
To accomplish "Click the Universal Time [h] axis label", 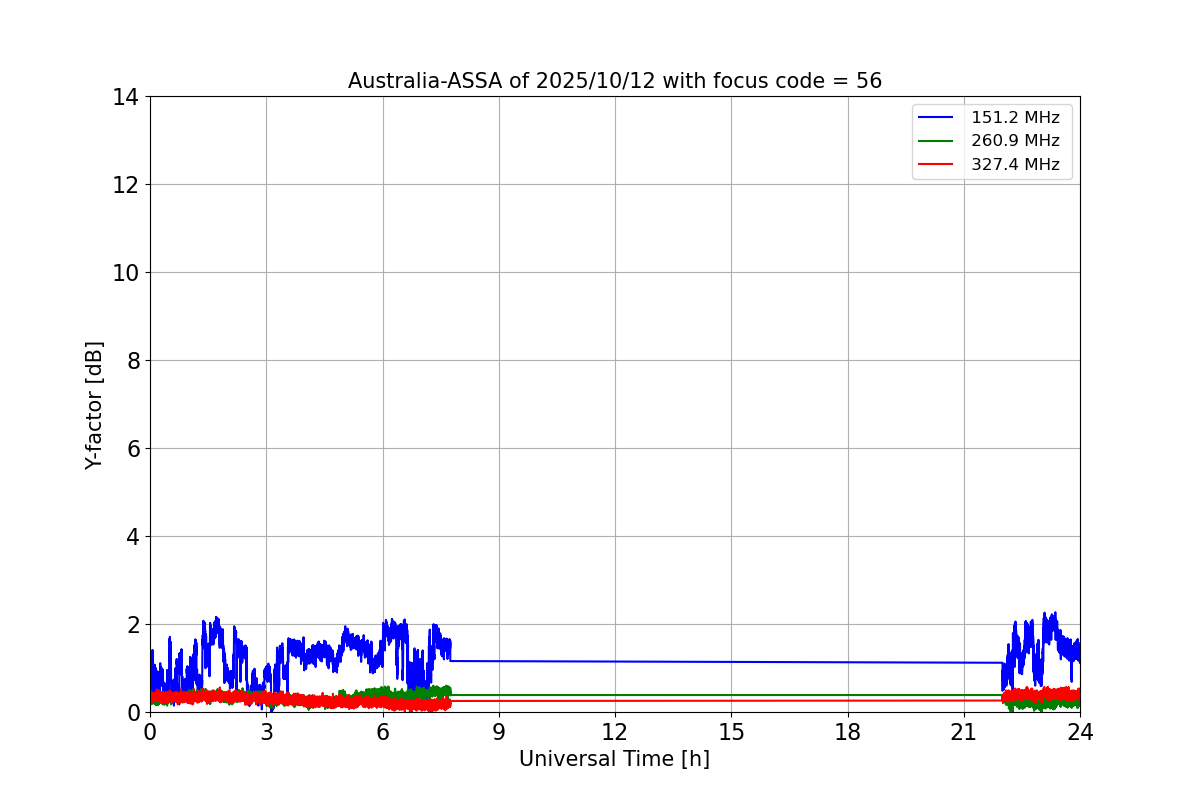I will pos(614,759).
